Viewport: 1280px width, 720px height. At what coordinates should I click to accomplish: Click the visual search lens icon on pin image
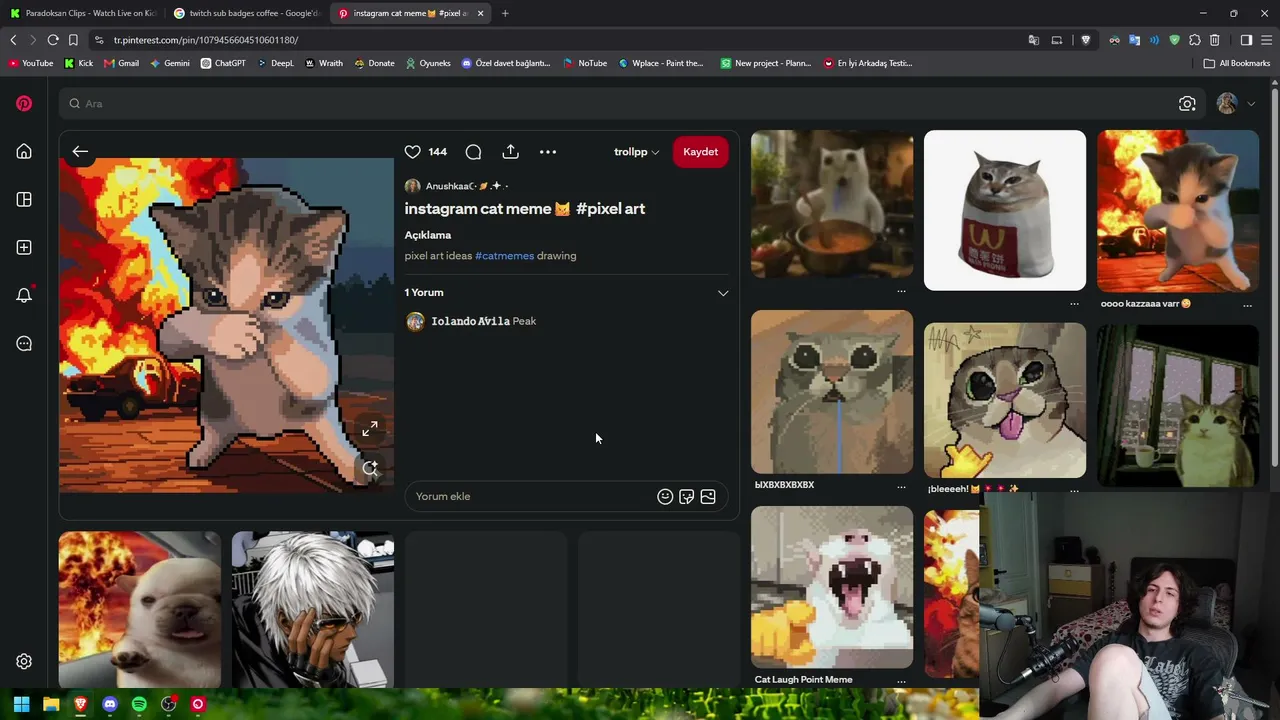click(370, 468)
